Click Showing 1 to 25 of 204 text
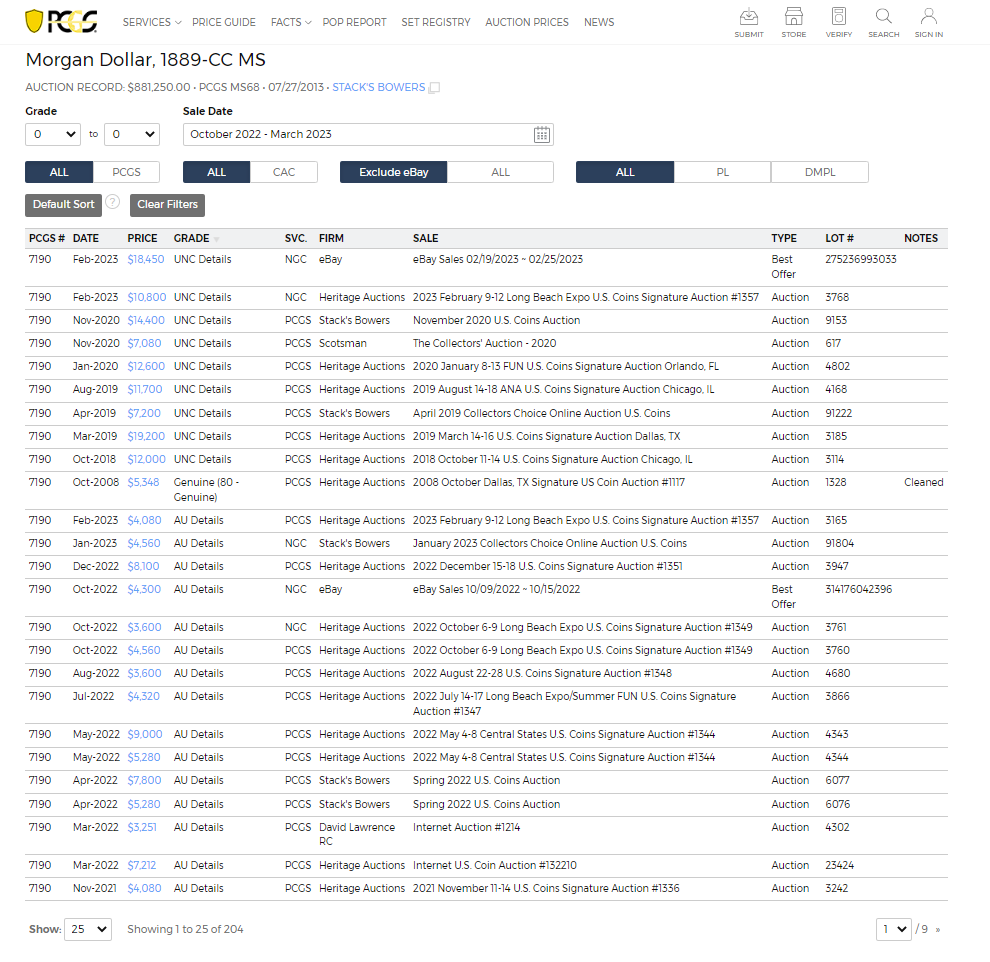990x962 pixels. (185, 929)
